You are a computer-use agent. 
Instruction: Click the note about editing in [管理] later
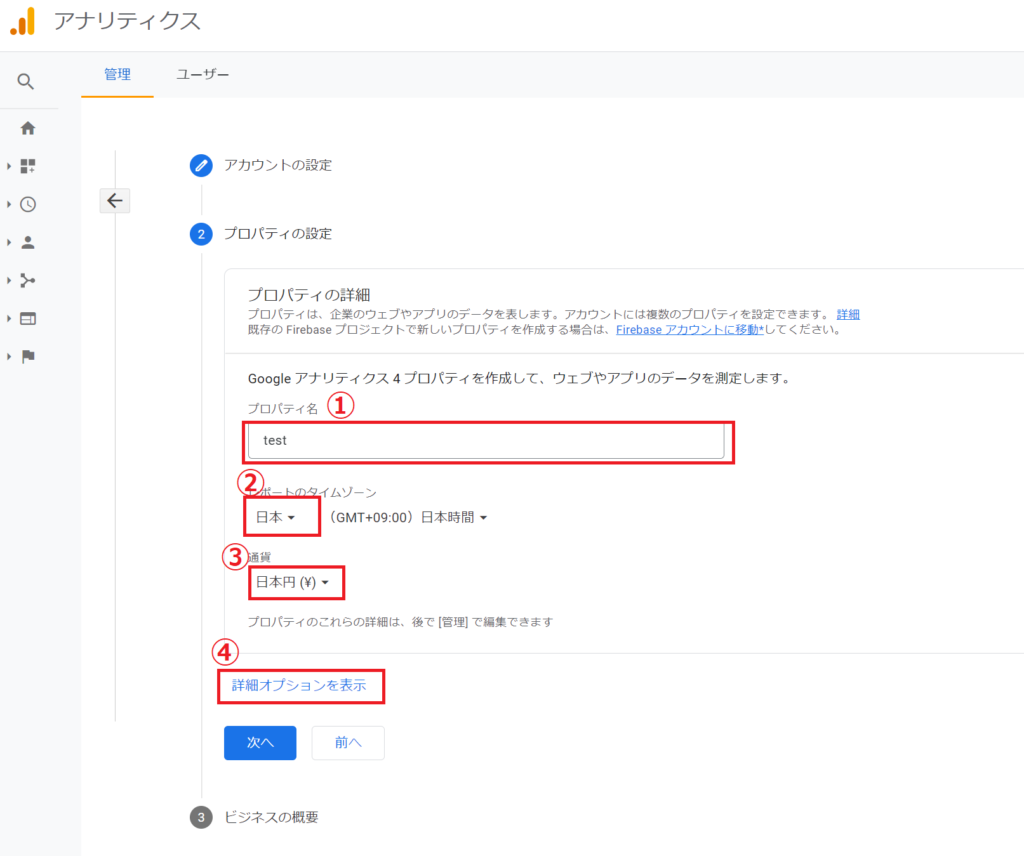400,622
